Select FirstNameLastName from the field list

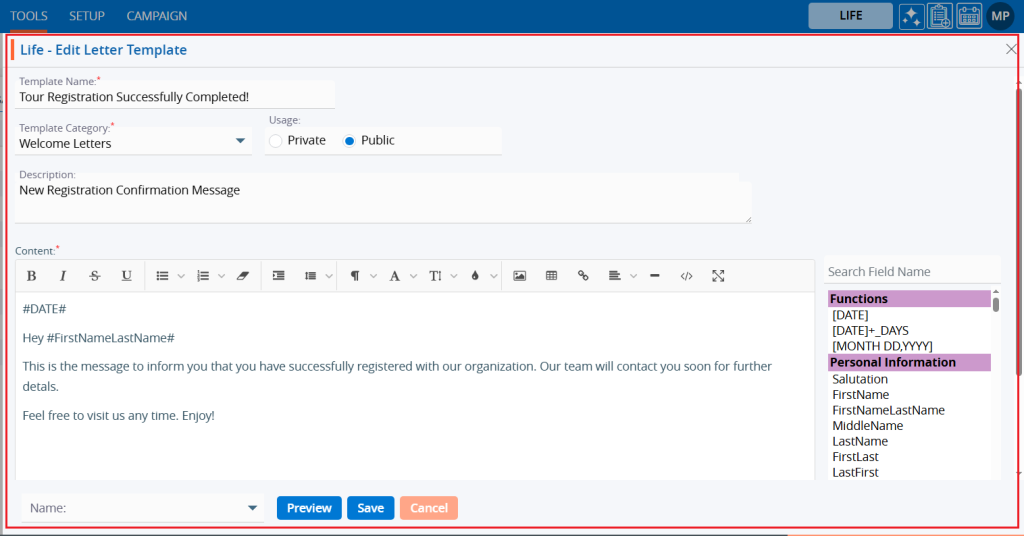888,410
